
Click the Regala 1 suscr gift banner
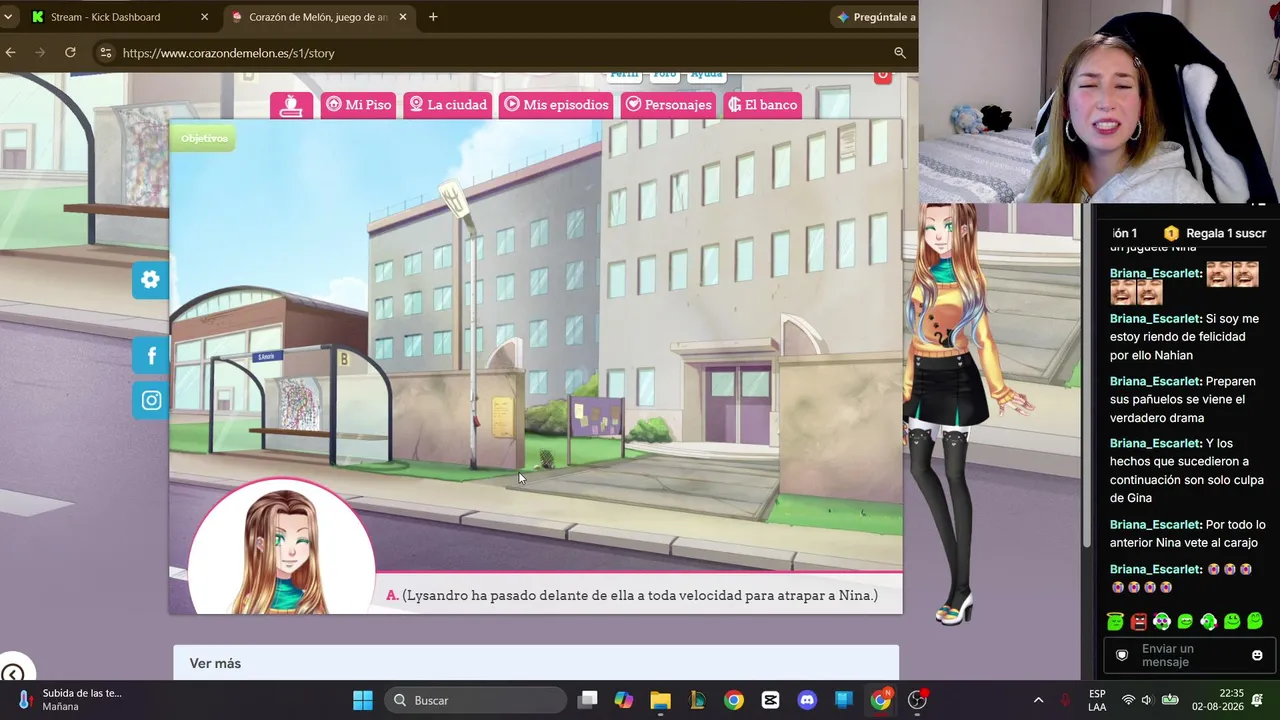click(x=1215, y=233)
